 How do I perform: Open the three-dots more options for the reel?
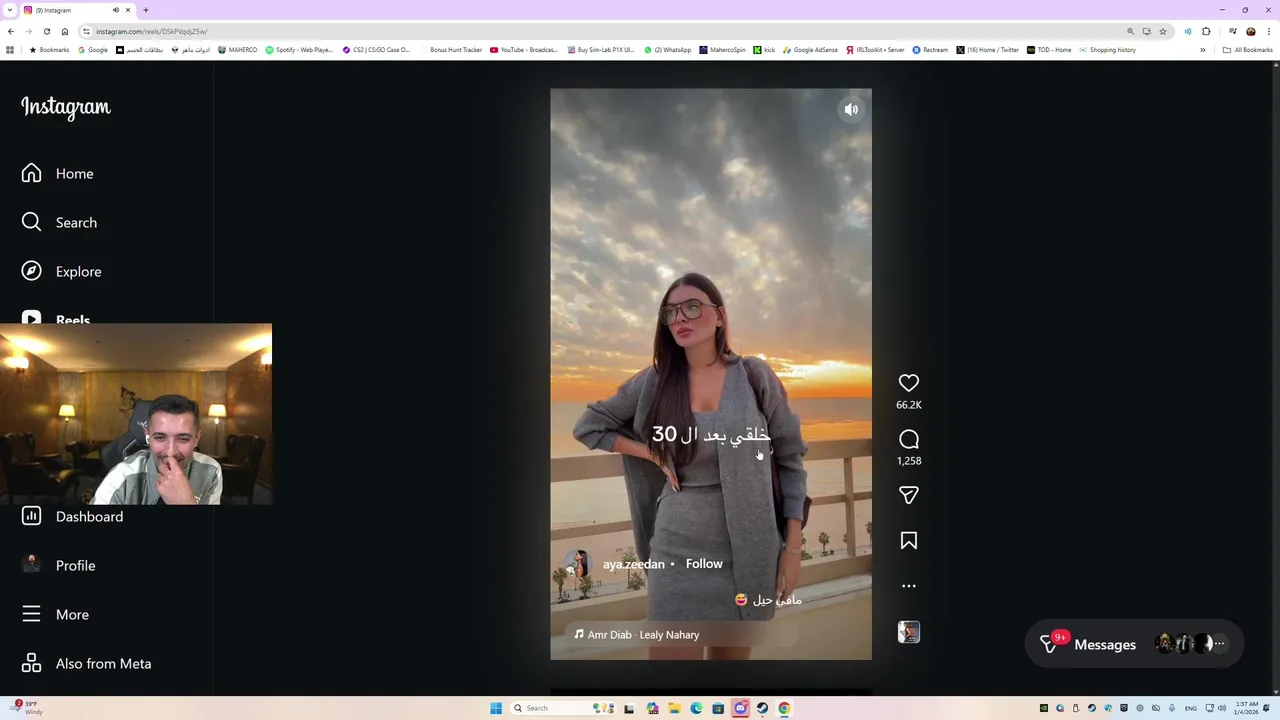(x=909, y=586)
